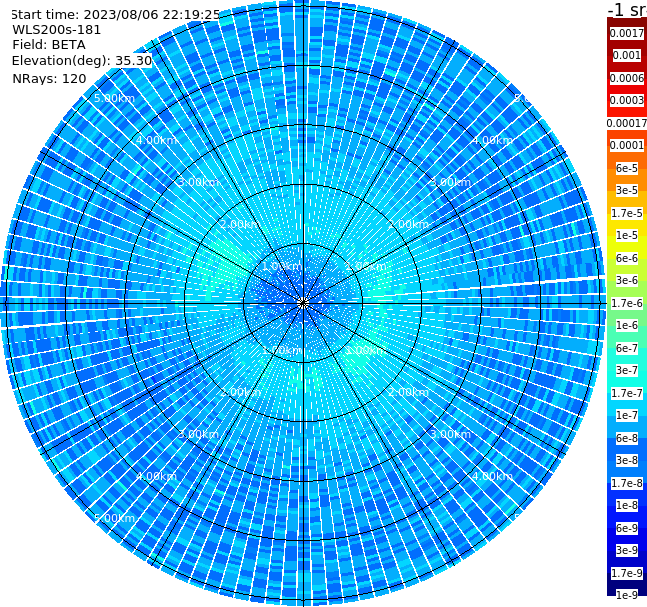Click the 2.00km range label in upper-right quadrant
This screenshot has width=647, height=607.
tap(408, 224)
